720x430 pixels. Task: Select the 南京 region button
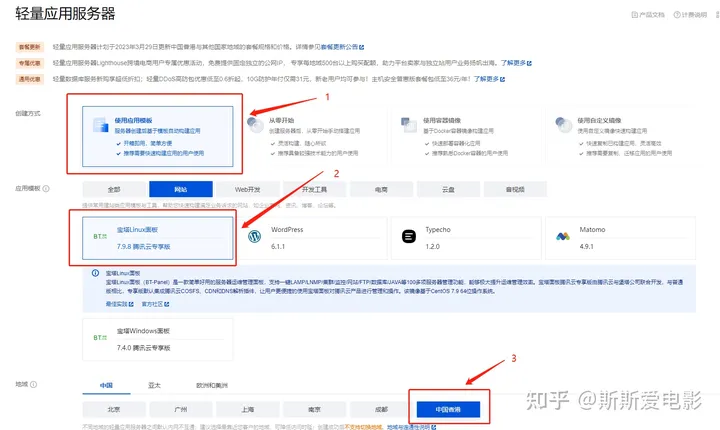point(315,409)
